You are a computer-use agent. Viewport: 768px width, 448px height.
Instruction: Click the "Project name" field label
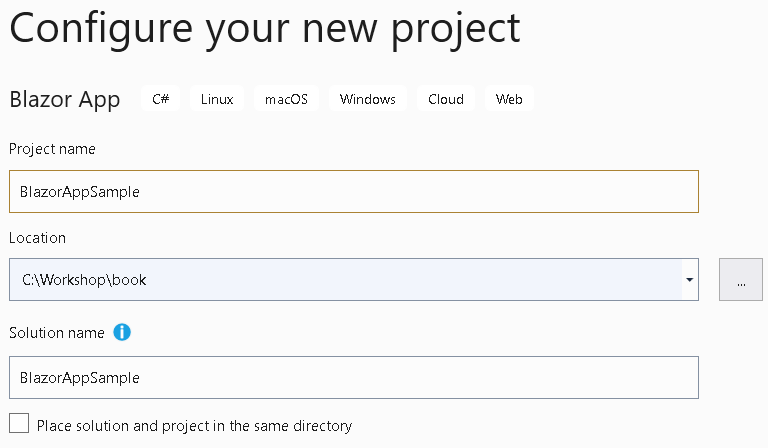(x=52, y=149)
